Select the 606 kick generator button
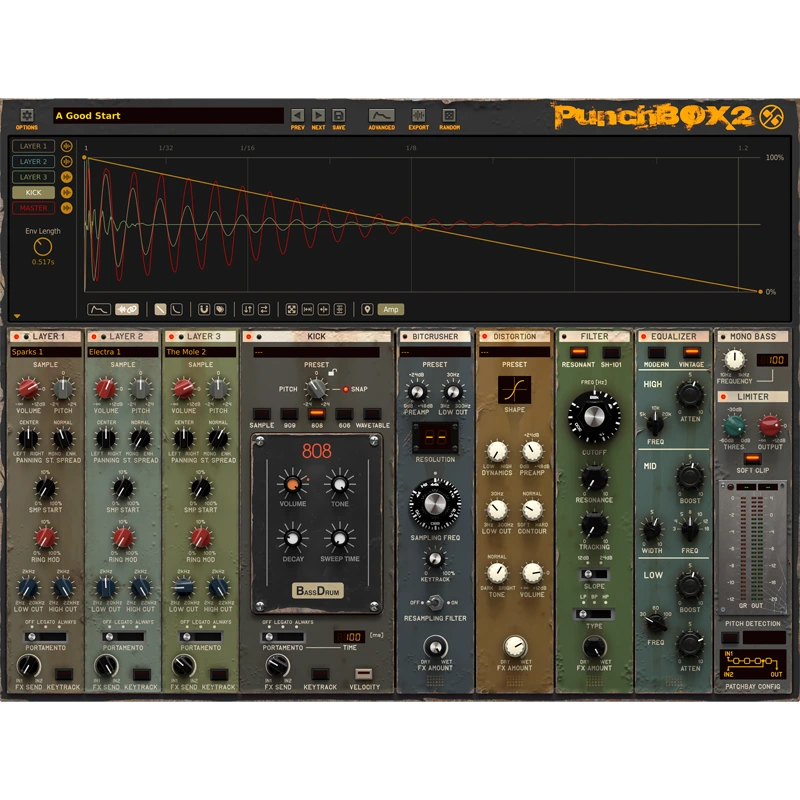The height and width of the screenshot is (800, 800). (344, 414)
